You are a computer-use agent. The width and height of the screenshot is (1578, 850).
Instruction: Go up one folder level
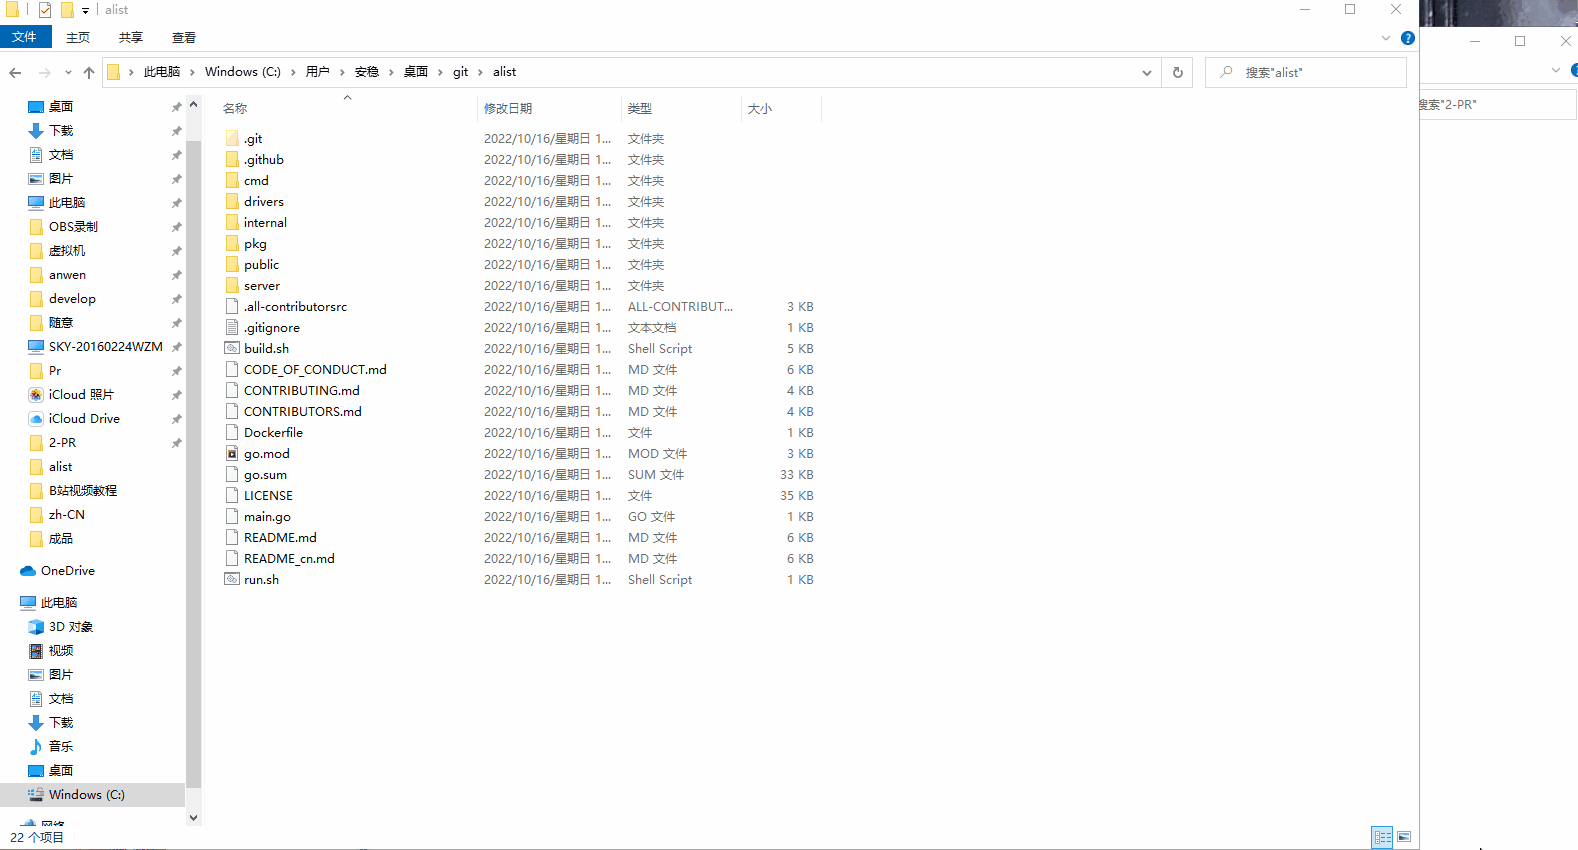point(89,72)
